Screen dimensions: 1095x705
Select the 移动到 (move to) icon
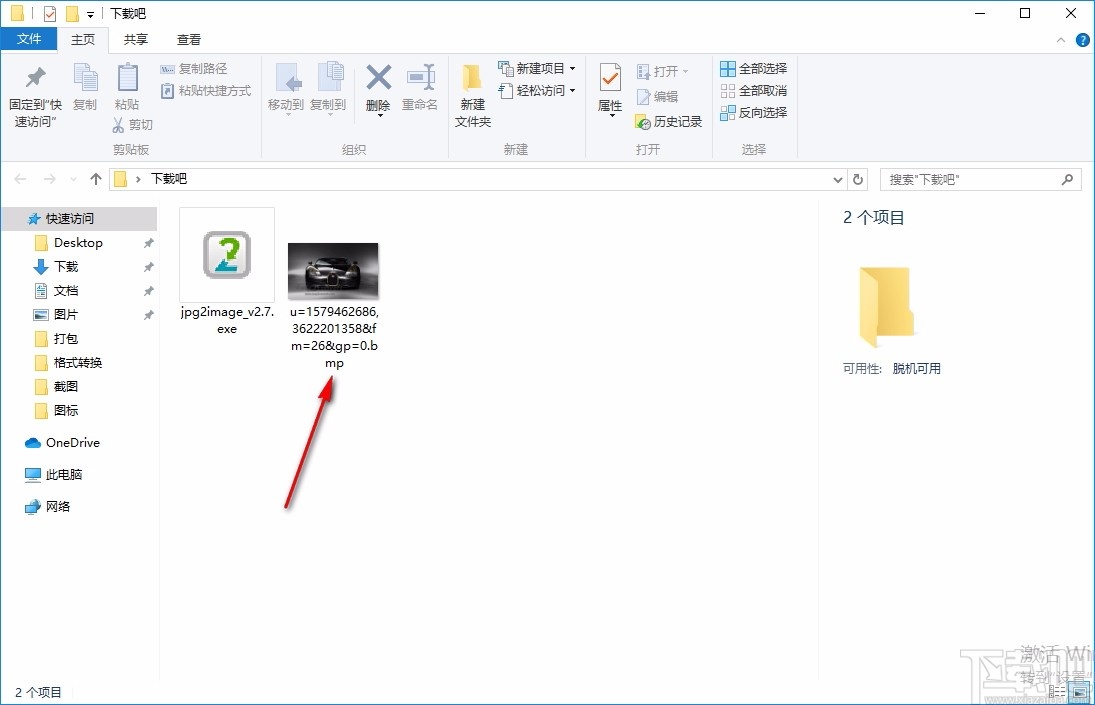tap(287, 89)
